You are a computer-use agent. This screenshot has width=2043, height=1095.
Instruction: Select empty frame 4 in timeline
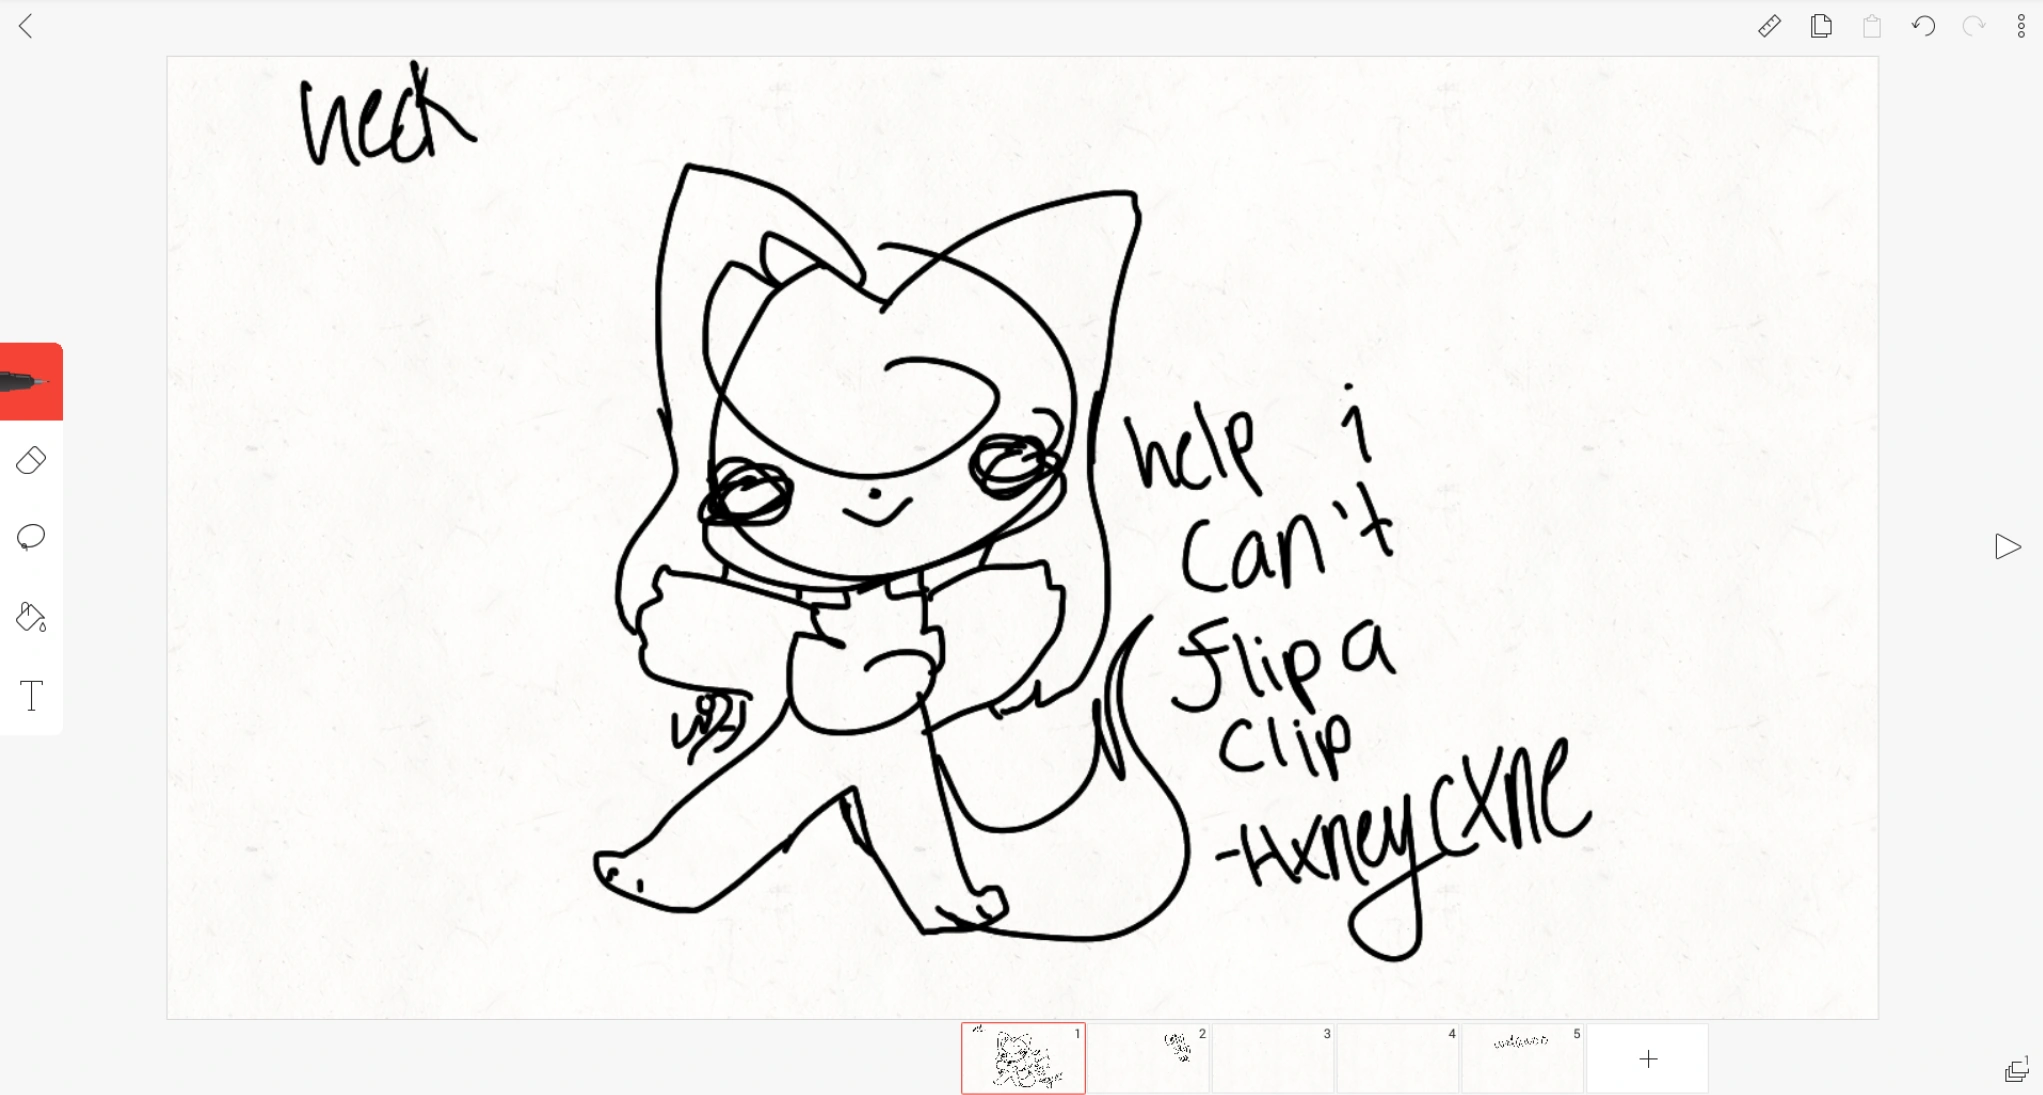point(1398,1059)
